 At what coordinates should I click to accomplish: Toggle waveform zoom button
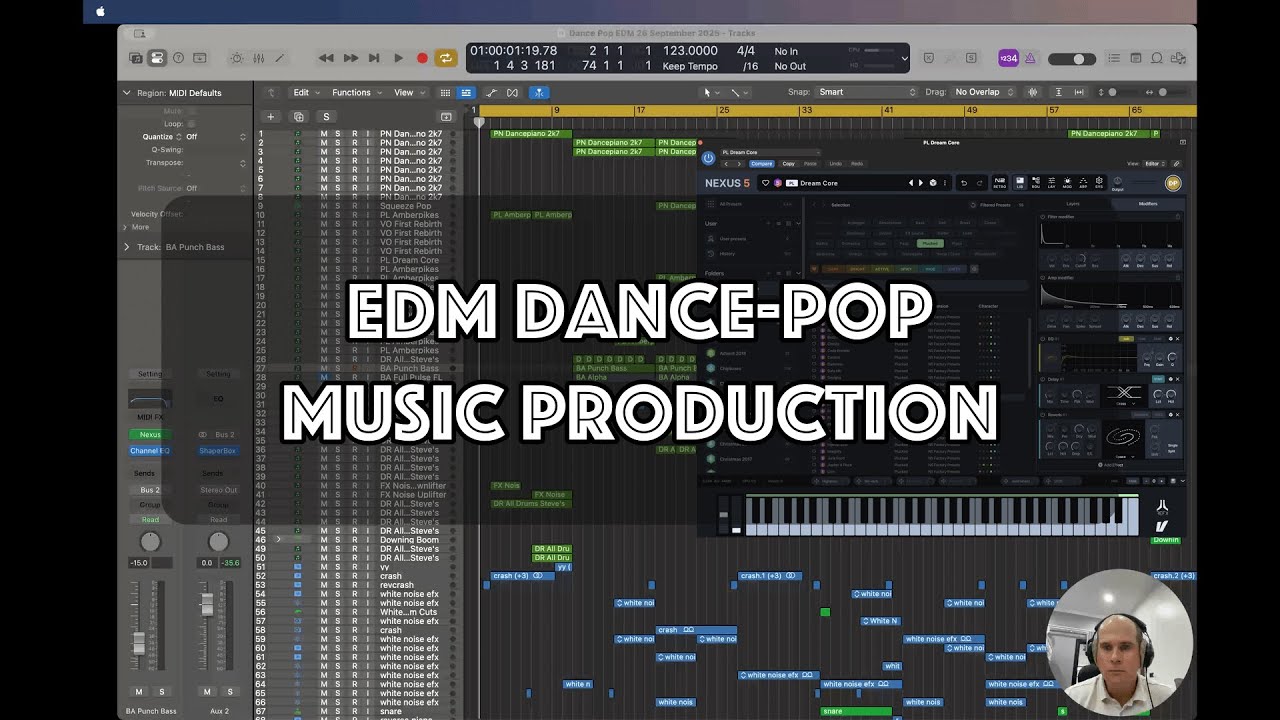click(1032, 92)
